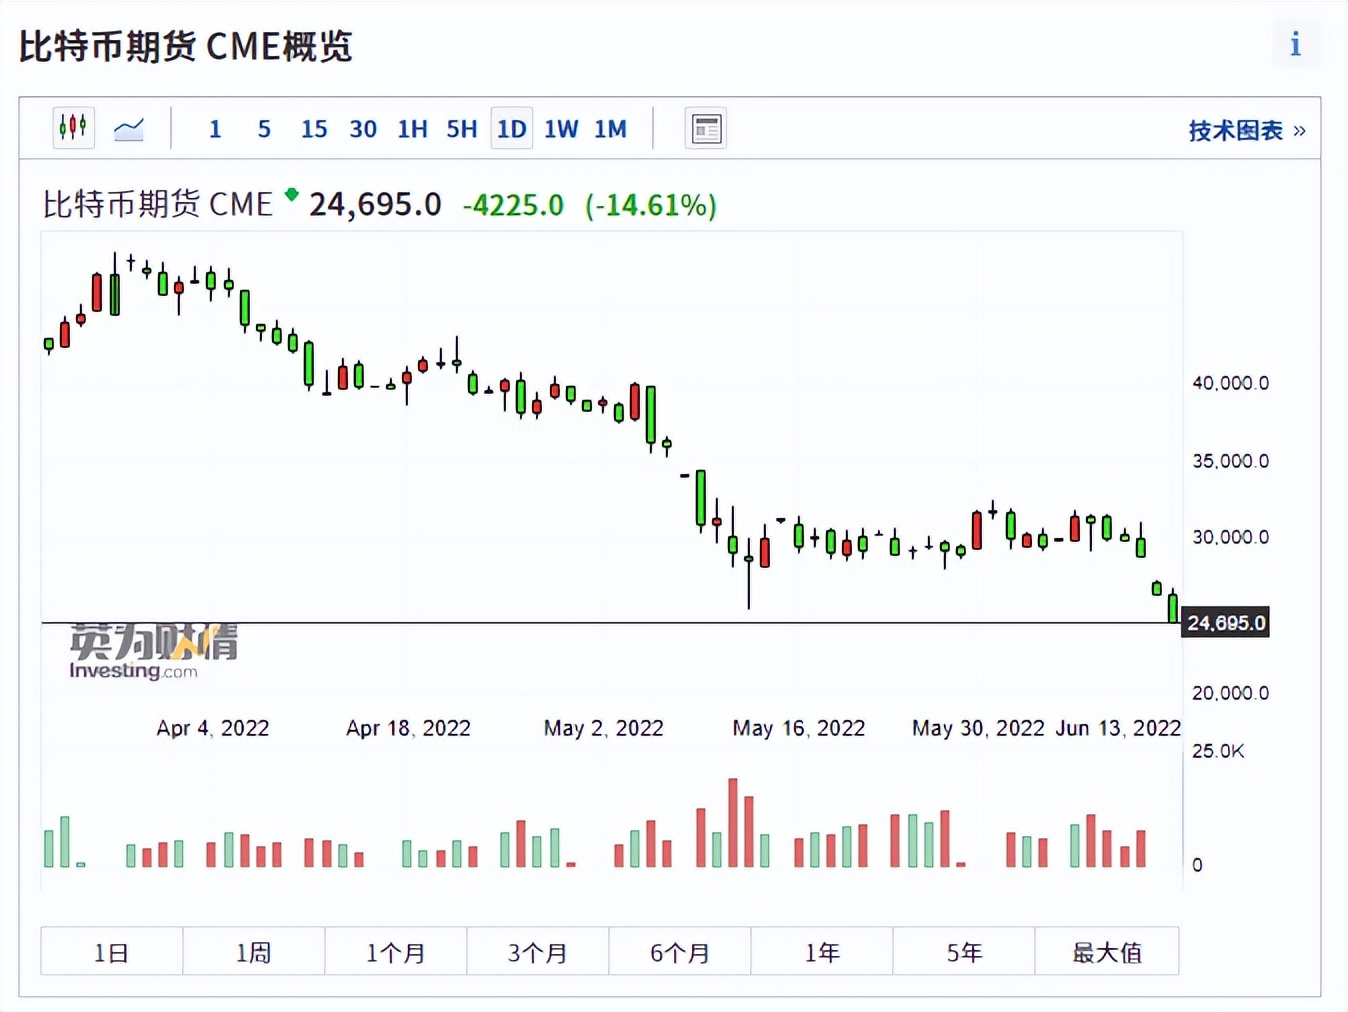Choose the 1日 time range
This screenshot has height=1012, width=1348.
[112, 951]
